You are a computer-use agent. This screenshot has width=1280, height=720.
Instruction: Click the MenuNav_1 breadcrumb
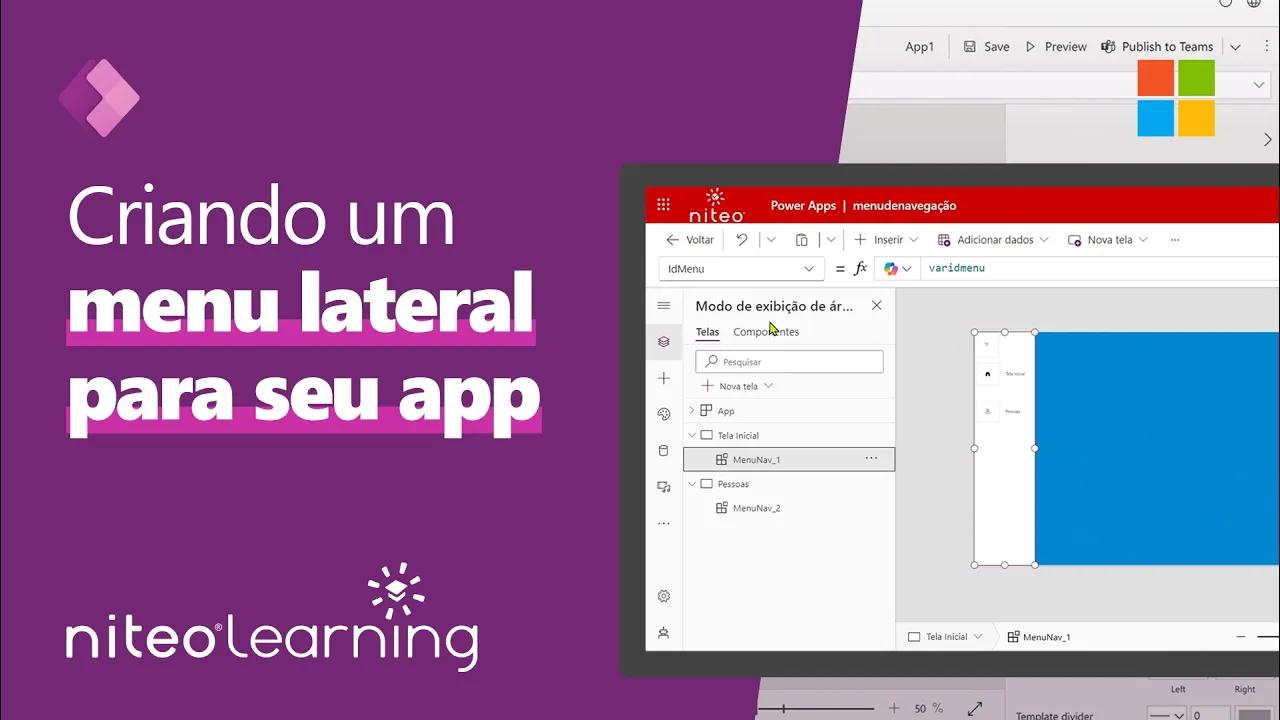point(1039,637)
